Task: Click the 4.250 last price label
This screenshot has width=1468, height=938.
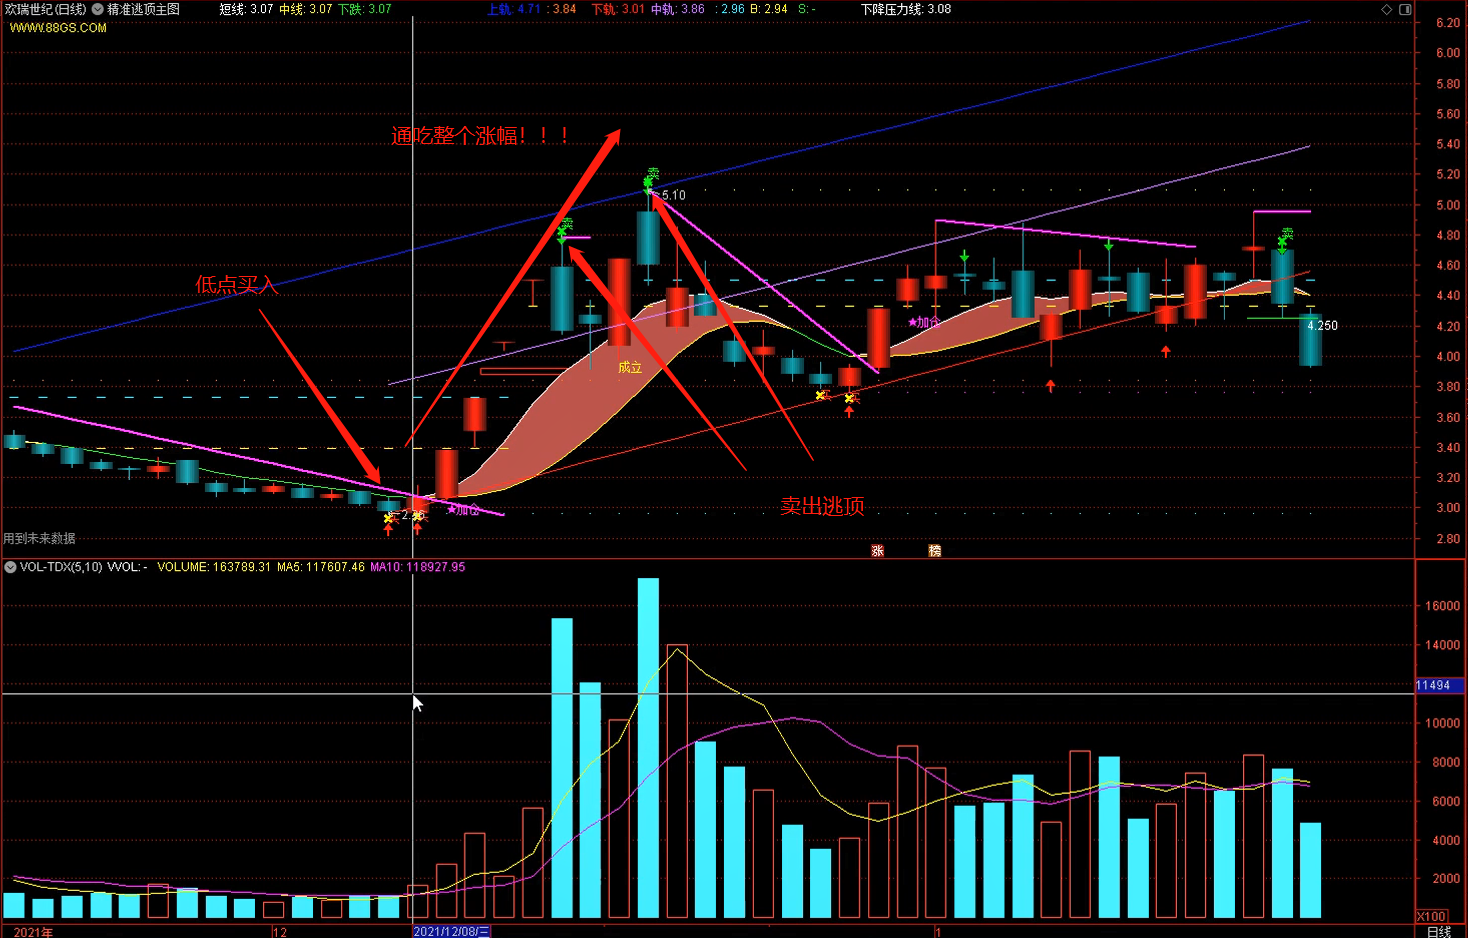Action: (x=1322, y=326)
